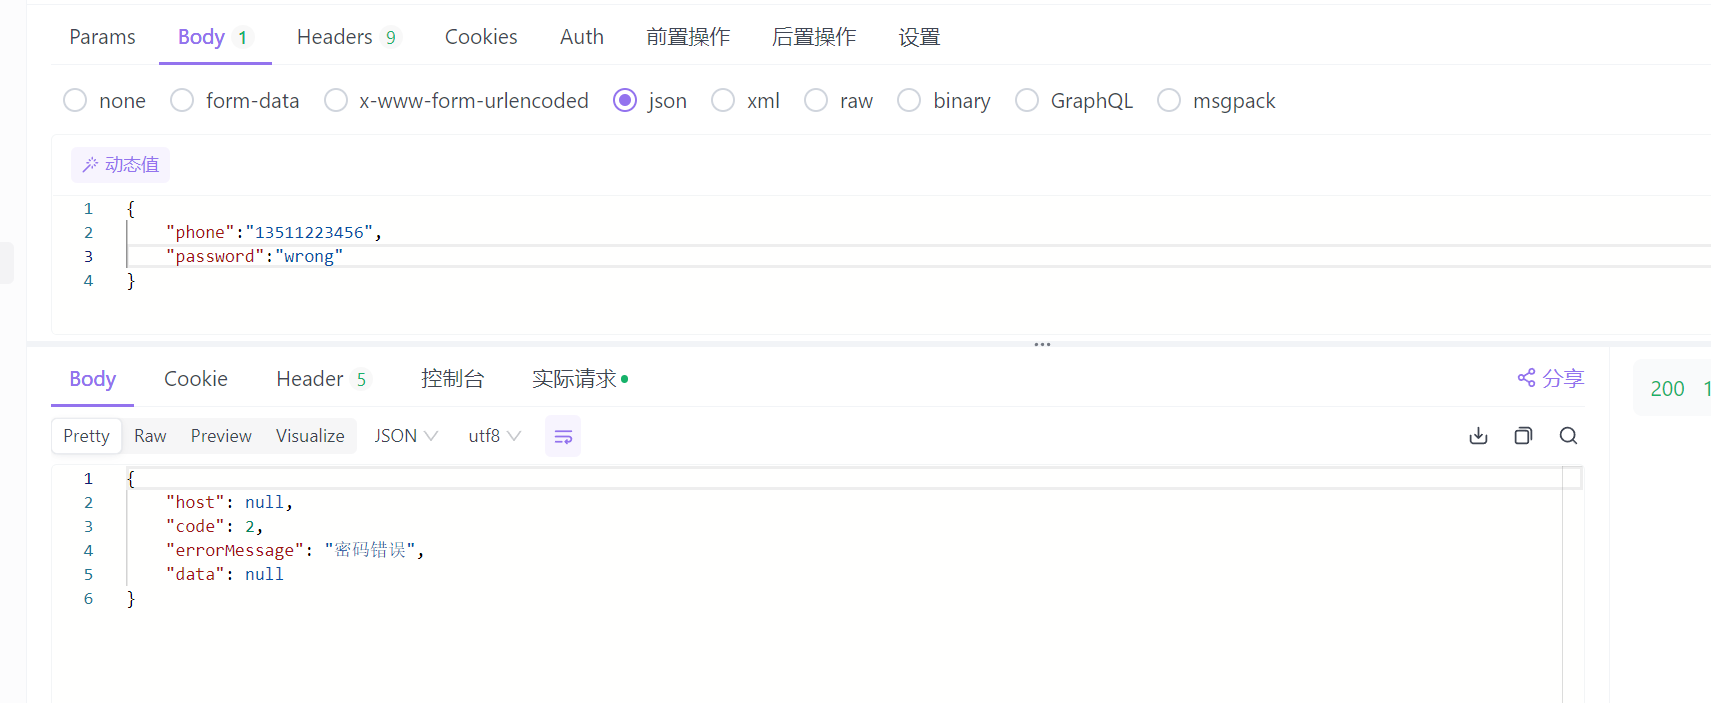1711x703 pixels.
Task: Switch to the Params tab
Action: pyautogui.click(x=102, y=37)
